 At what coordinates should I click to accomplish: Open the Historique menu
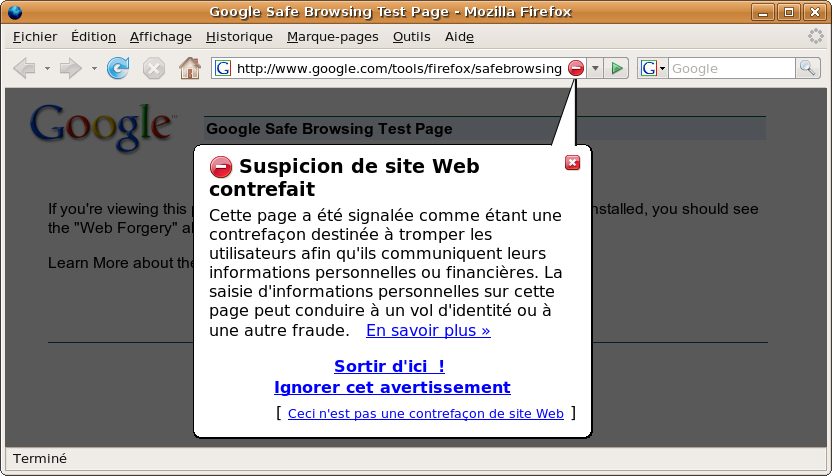coord(239,36)
